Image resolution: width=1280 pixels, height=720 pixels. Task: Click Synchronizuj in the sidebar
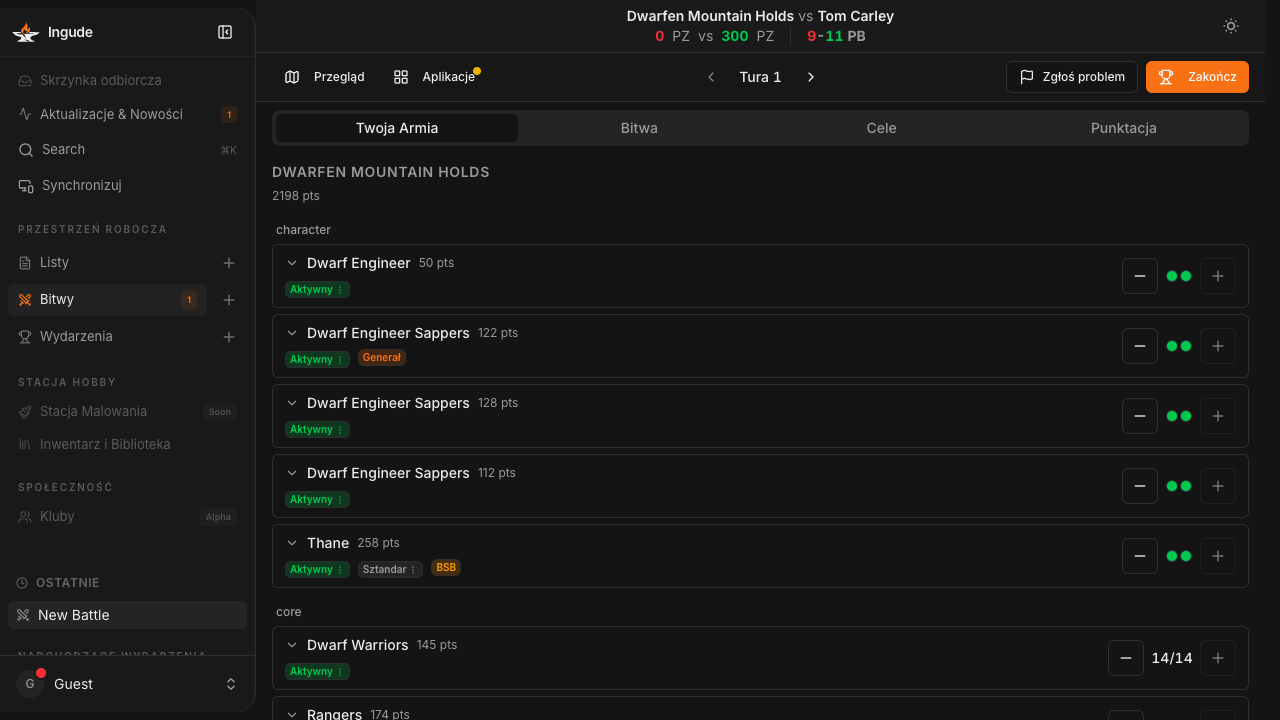point(127,185)
